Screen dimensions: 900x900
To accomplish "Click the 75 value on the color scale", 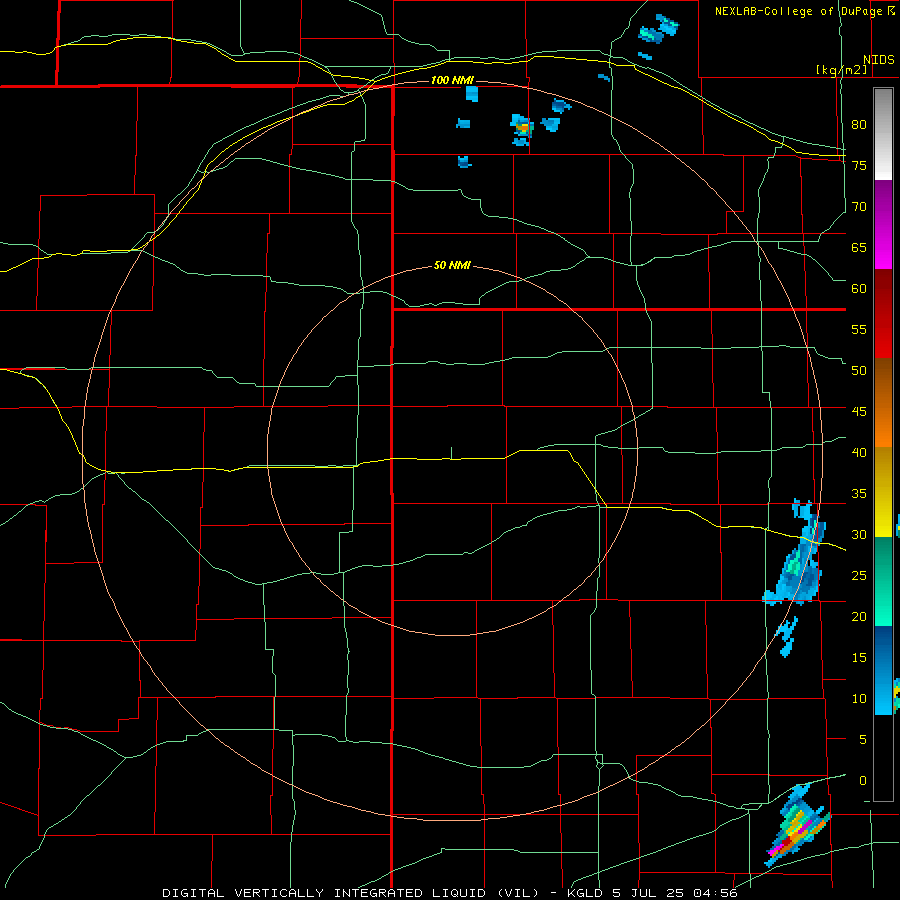I will (859, 165).
